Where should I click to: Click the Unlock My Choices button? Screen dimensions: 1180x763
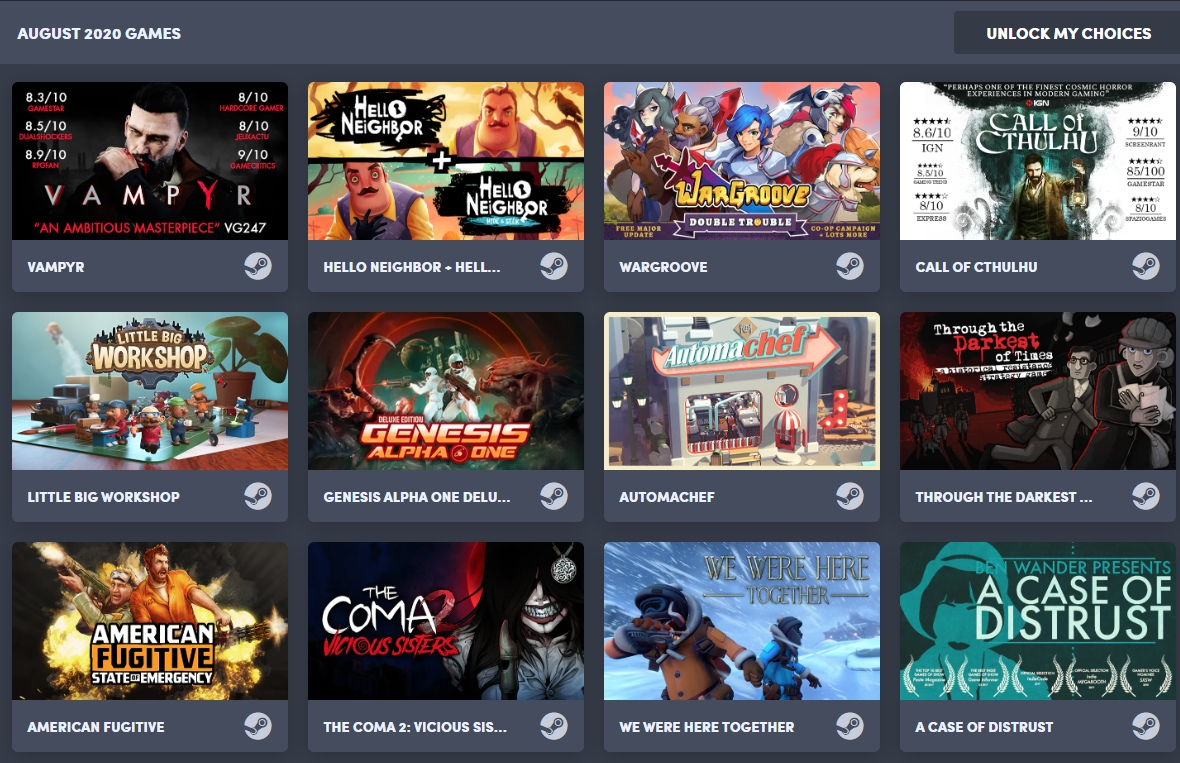coord(1067,33)
